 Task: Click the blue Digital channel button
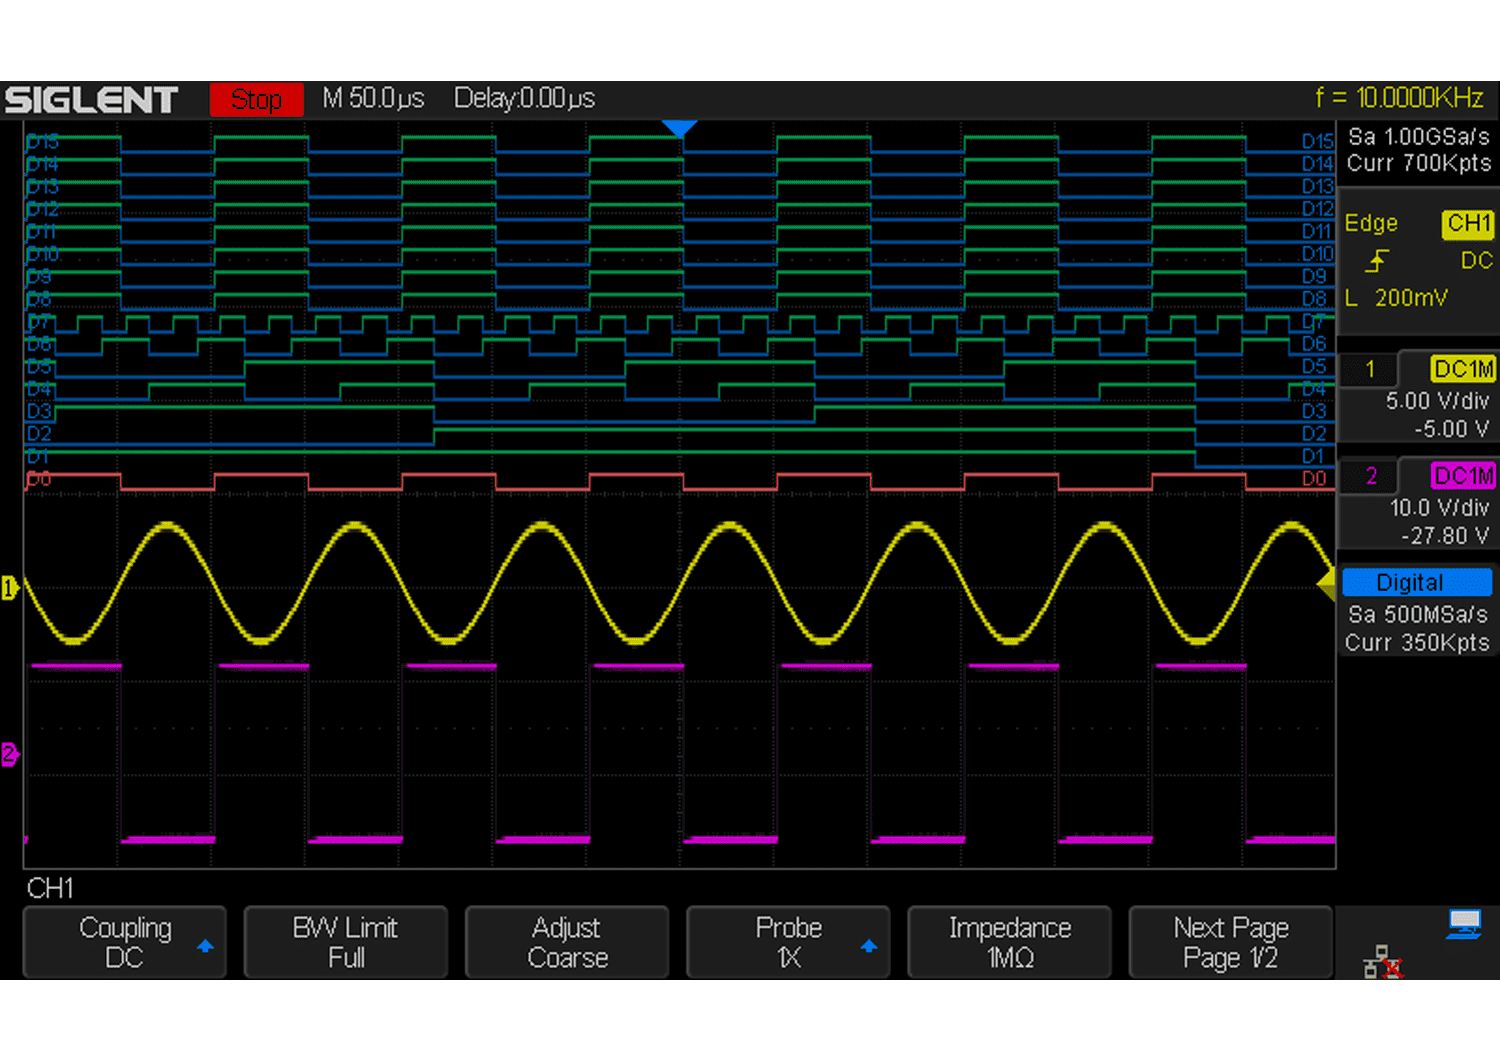click(x=1416, y=582)
